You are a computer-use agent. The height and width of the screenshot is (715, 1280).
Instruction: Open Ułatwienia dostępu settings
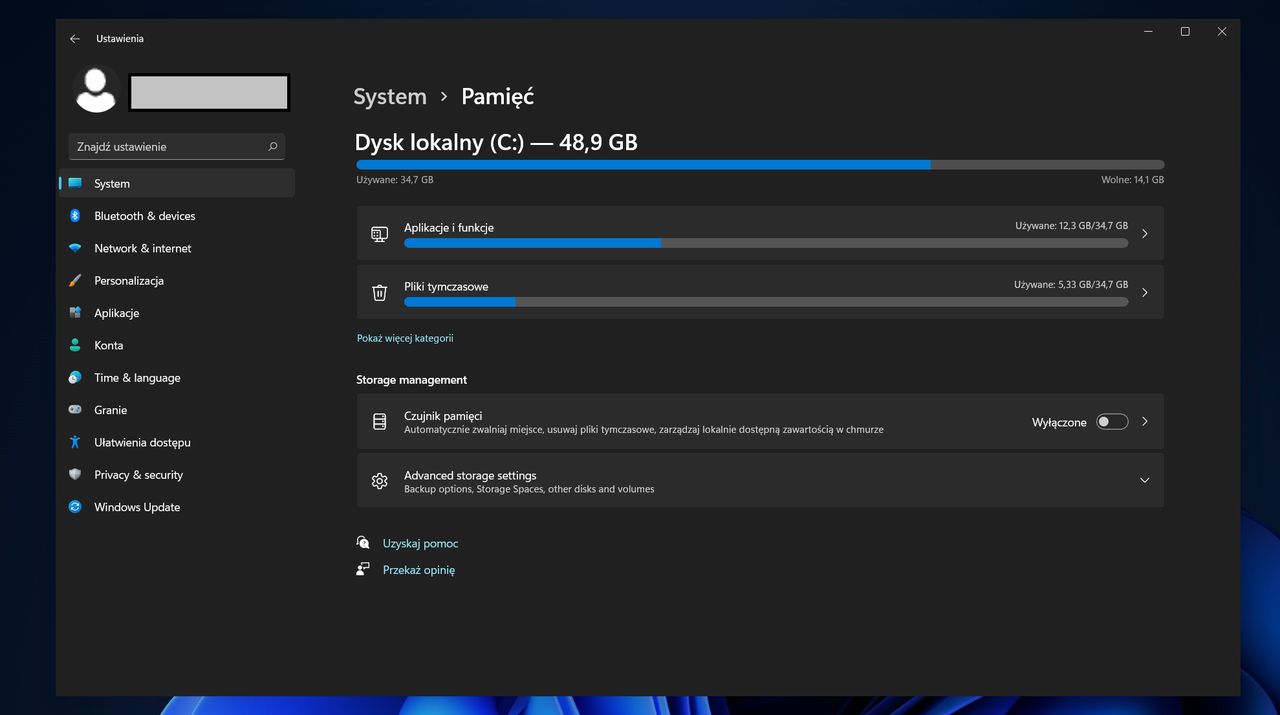(x=140, y=442)
